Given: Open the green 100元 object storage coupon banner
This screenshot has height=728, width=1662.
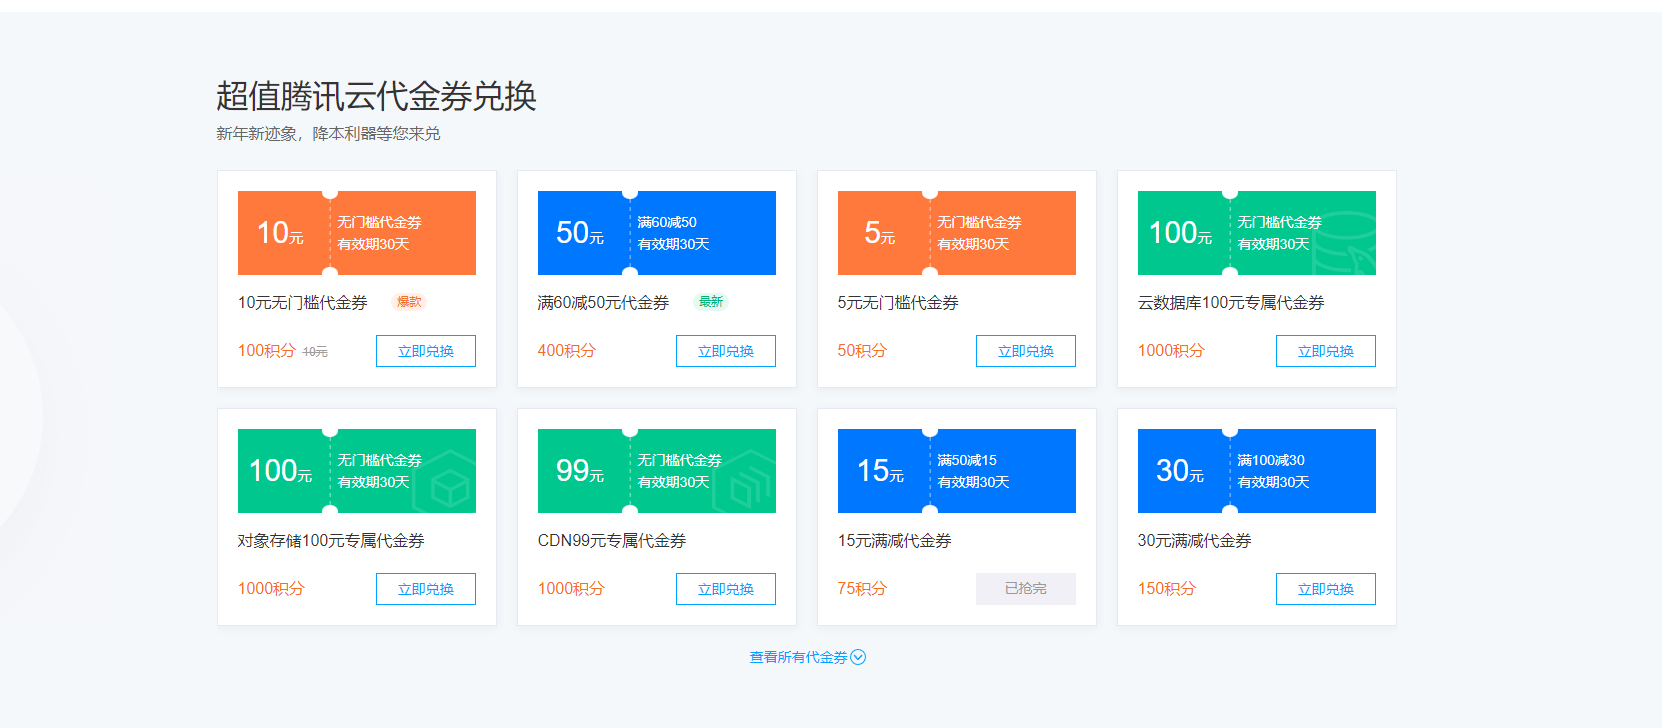Looking at the screenshot, I should pyautogui.click(x=357, y=471).
